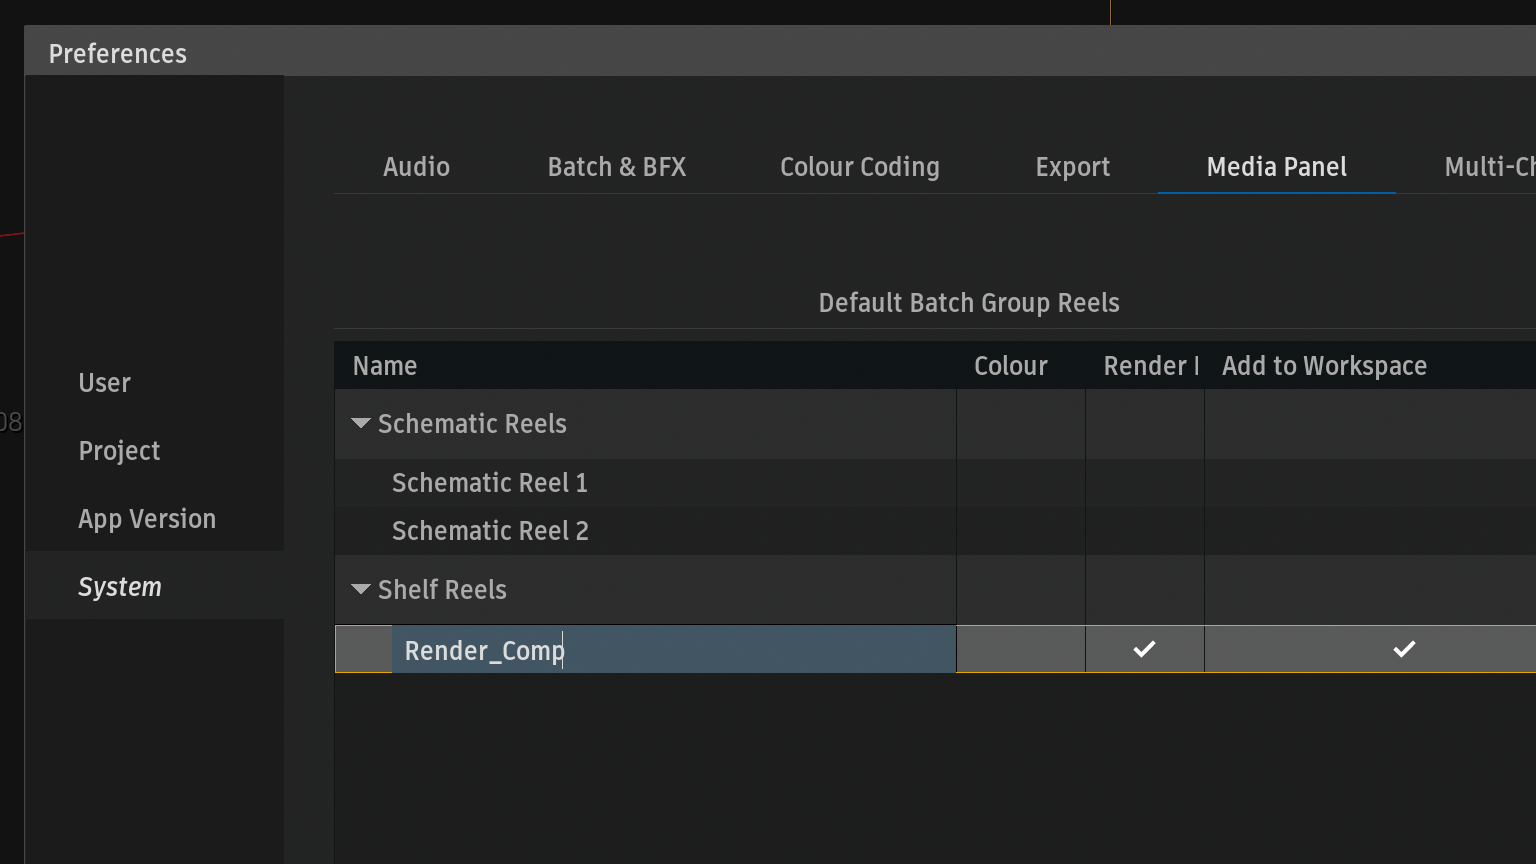This screenshot has width=1536, height=864.
Task: Toggle Add to Workspace checkmark for Render_Comp
Action: click(1404, 649)
